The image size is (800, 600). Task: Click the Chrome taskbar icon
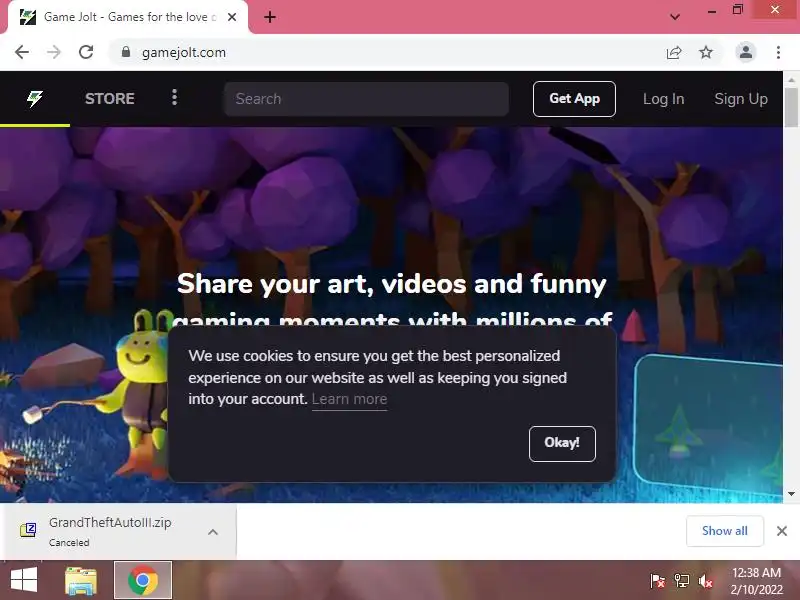tap(143, 580)
